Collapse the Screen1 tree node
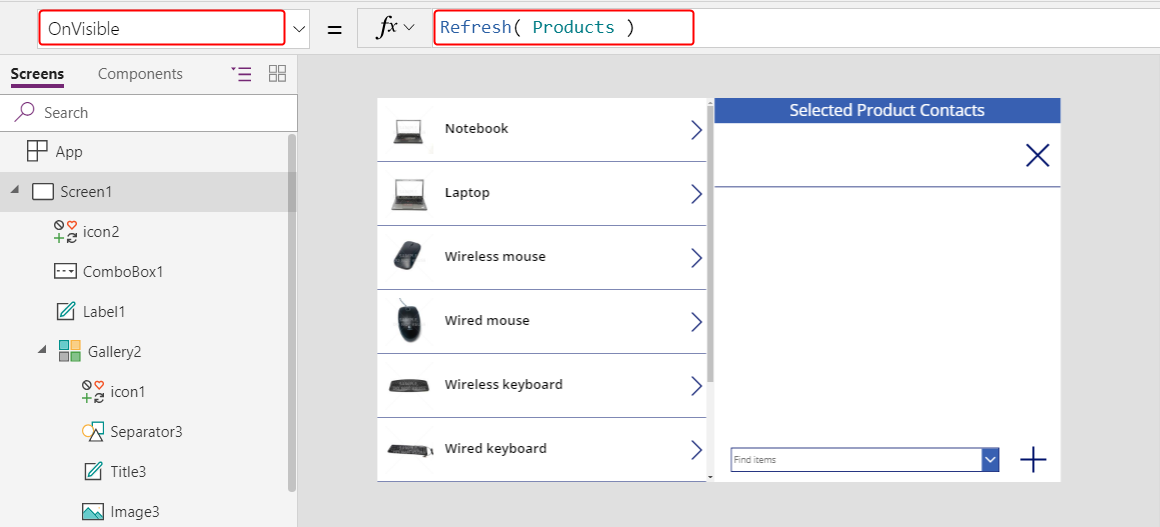Screen dimensions: 1160x527 [14, 191]
